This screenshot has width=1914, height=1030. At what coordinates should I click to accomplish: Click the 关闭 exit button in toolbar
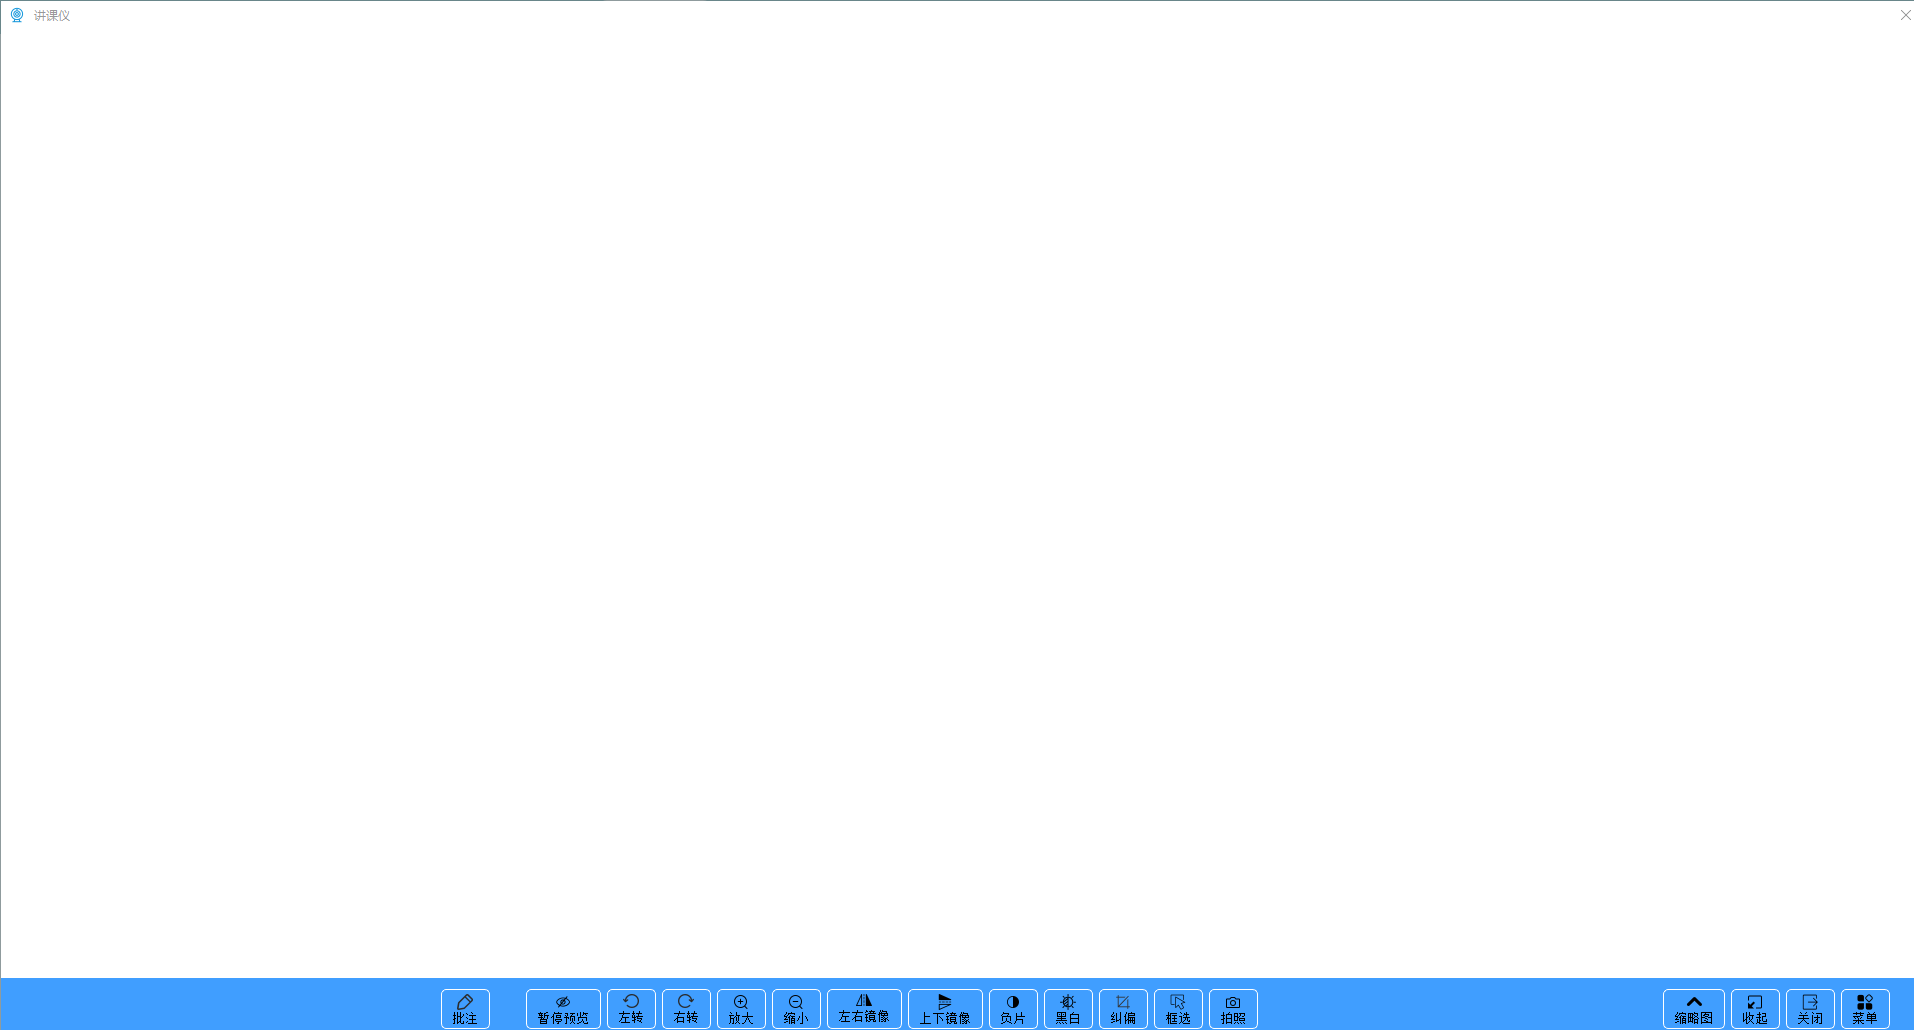[x=1810, y=1009]
